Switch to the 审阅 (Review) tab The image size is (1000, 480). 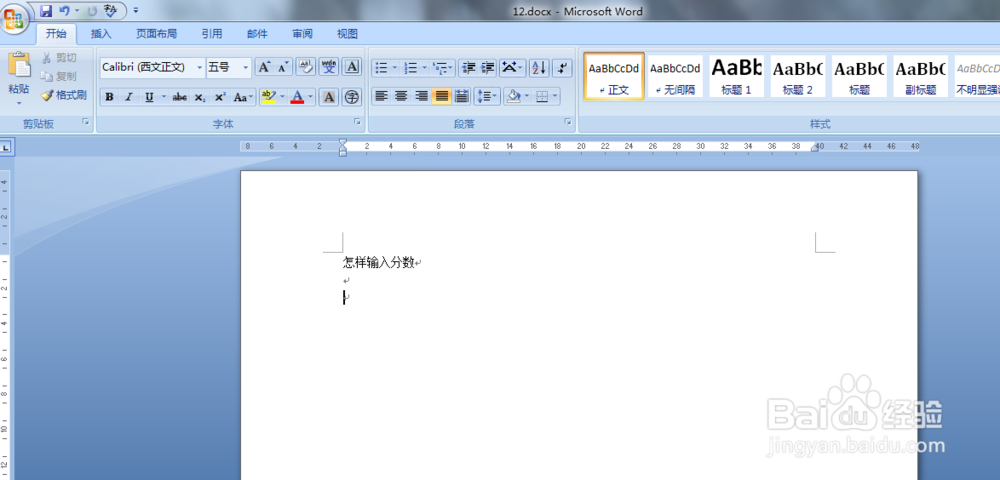302,34
